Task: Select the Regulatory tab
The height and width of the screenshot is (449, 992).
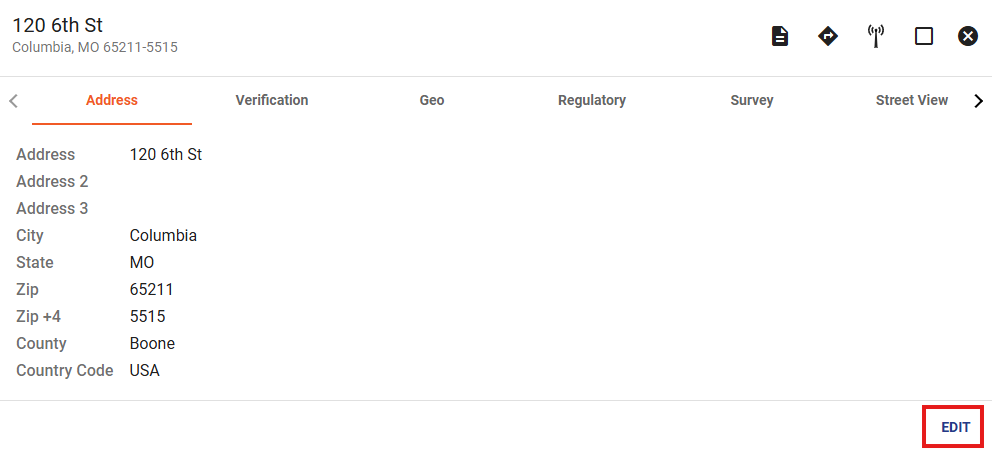Action: pyautogui.click(x=592, y=100)
